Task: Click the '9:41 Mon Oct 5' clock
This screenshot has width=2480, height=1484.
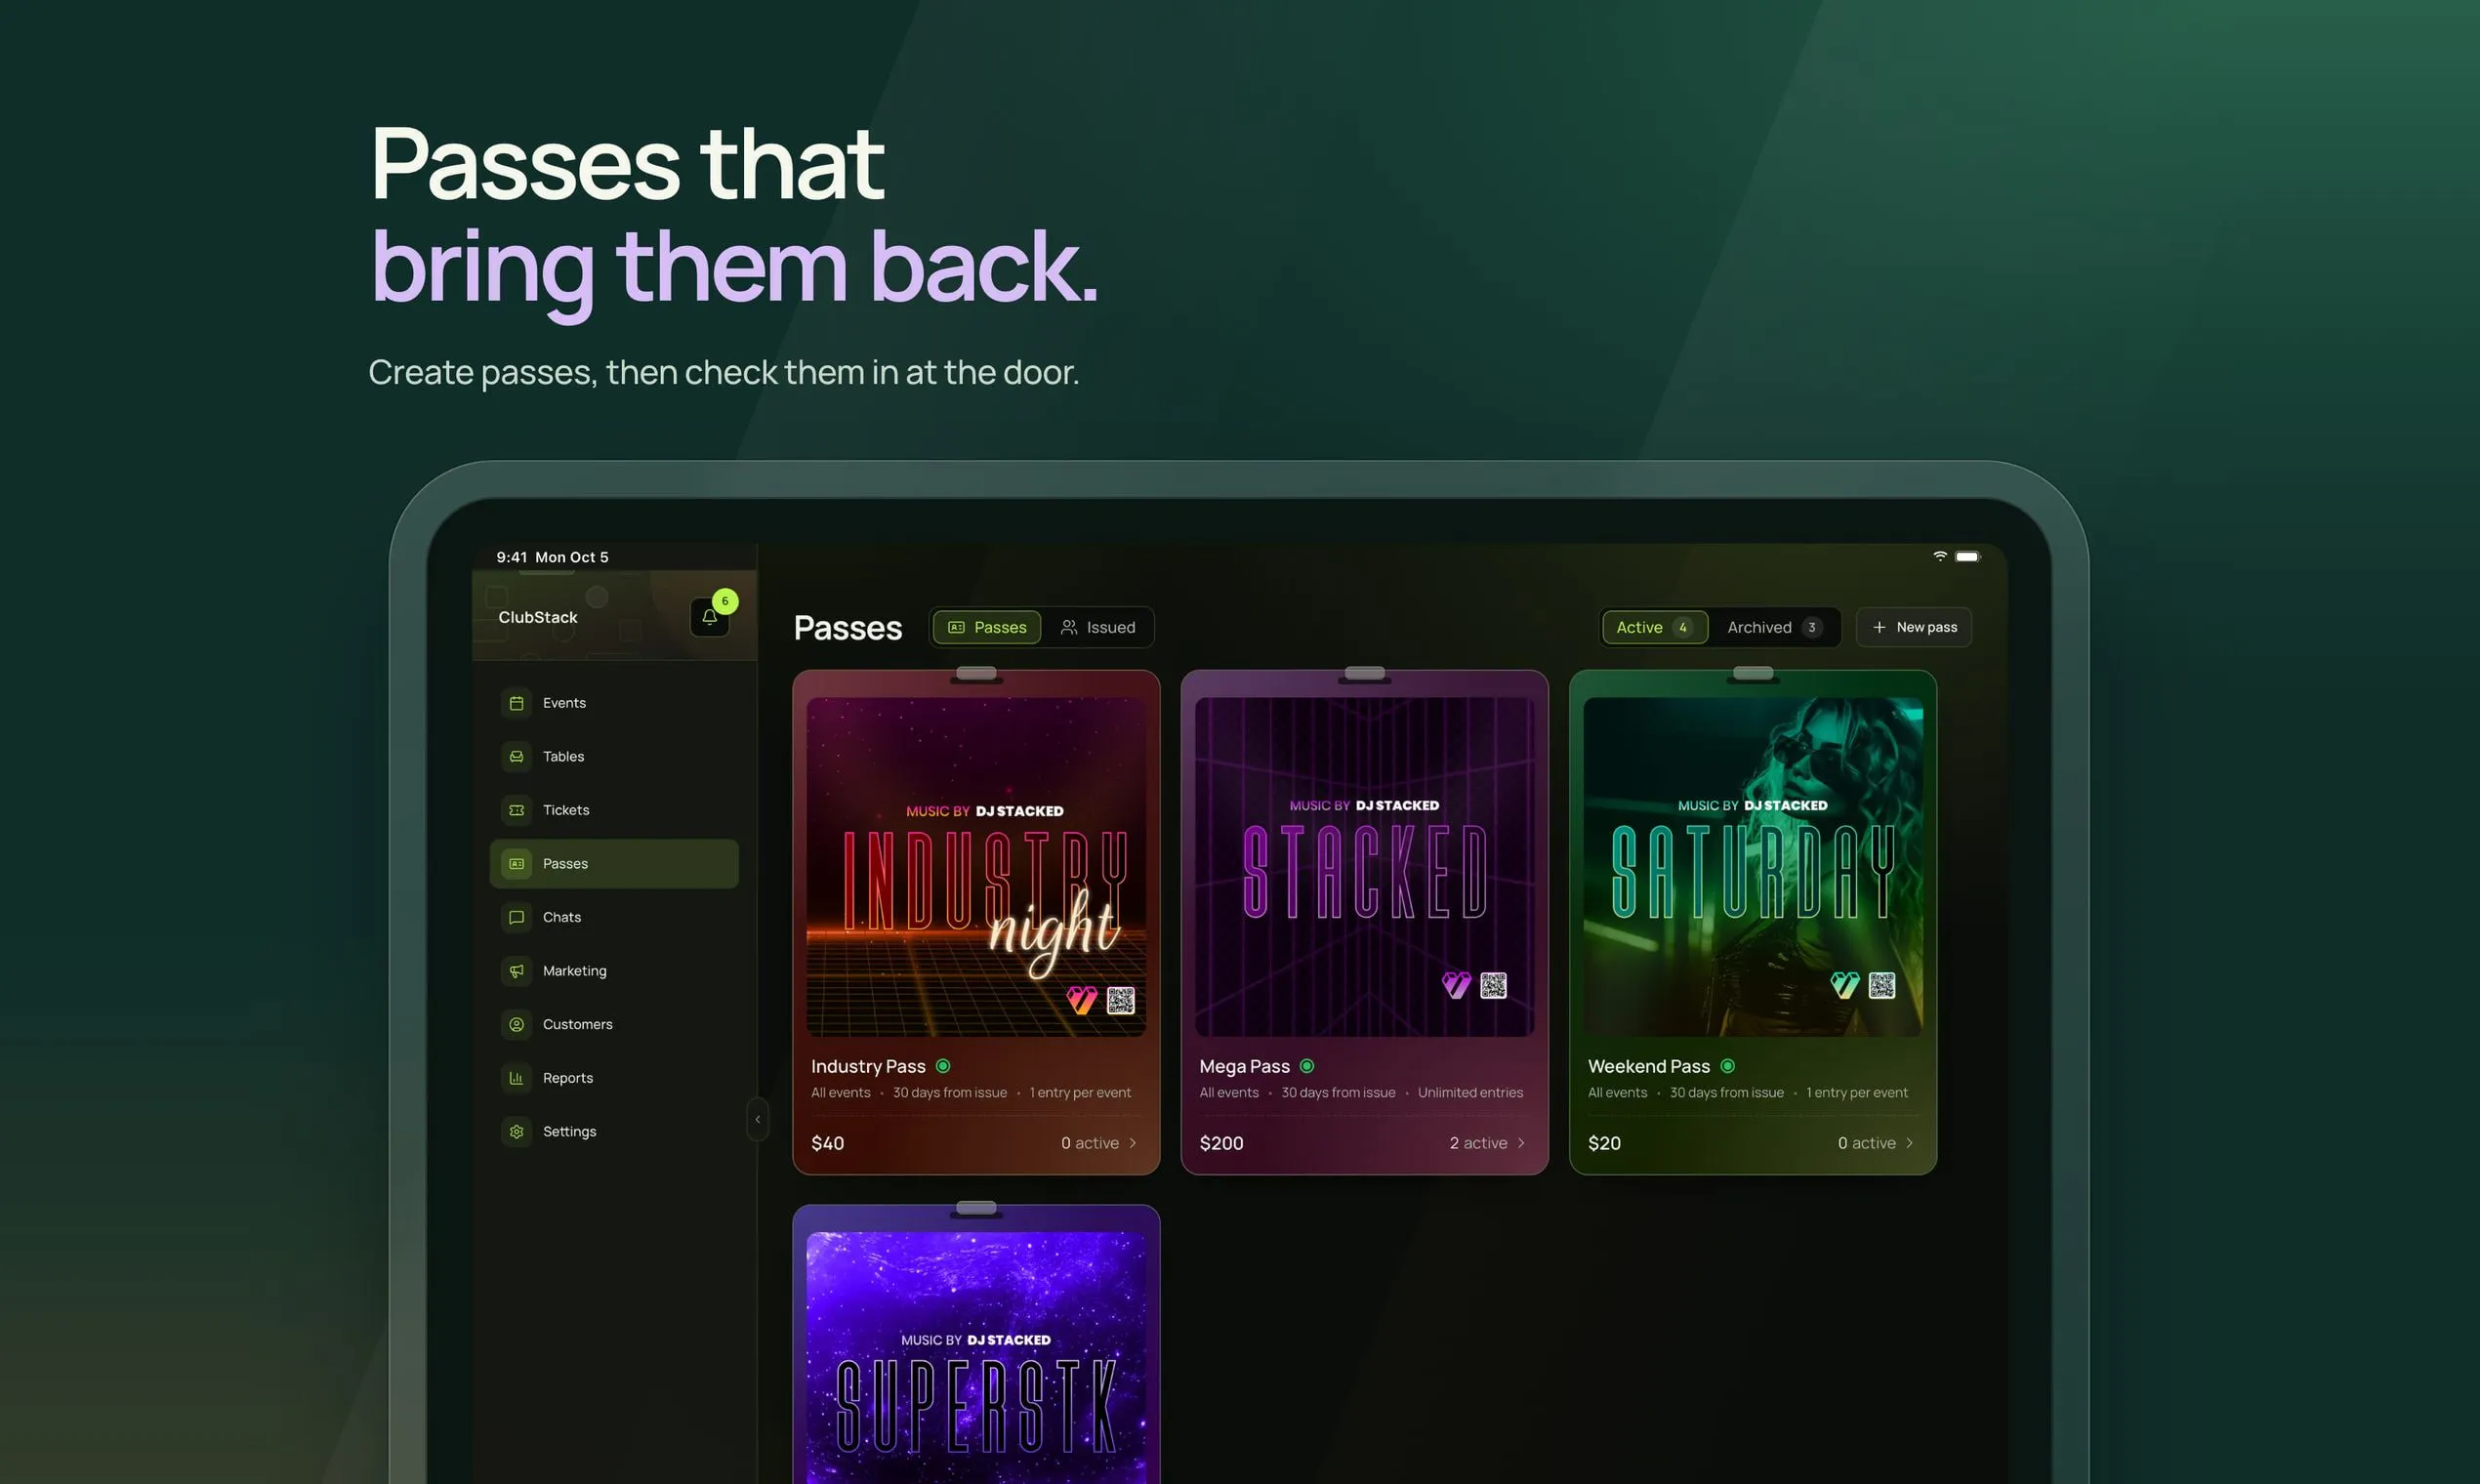Action: pos(552,557)
